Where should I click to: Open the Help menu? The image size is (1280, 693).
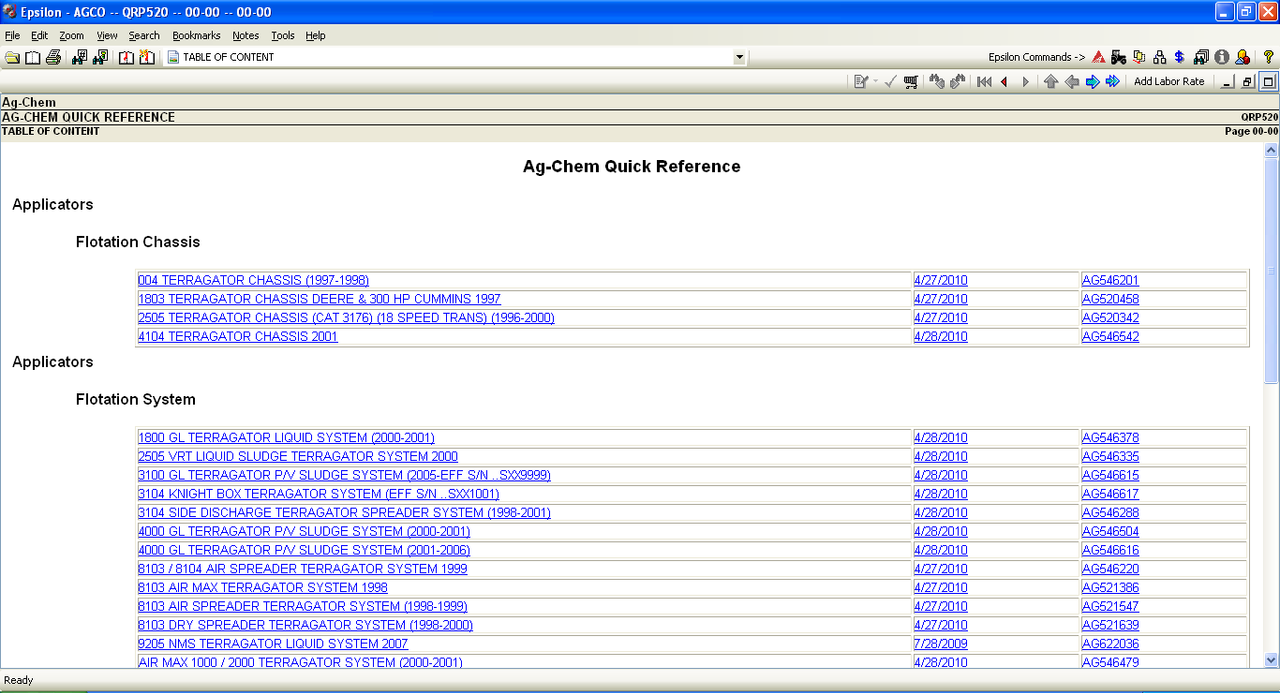[x=315, y=35]
